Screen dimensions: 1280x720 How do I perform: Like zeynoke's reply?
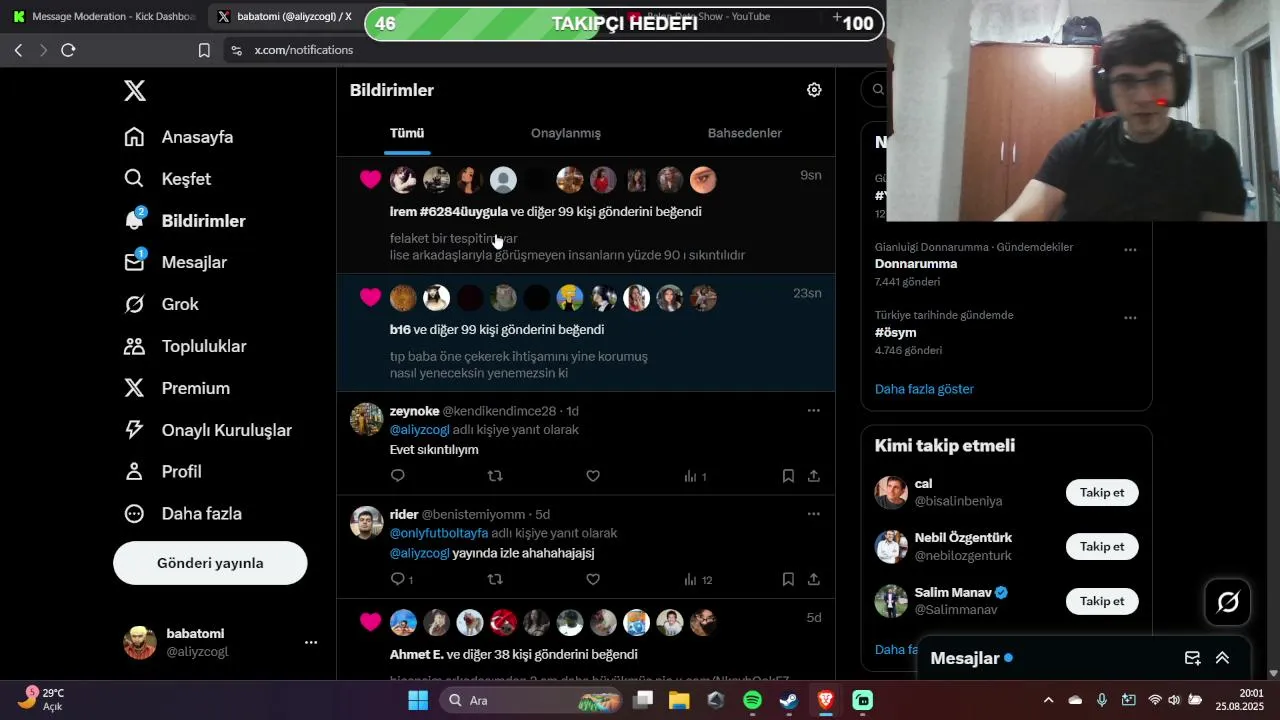click(x=593, y=476)
